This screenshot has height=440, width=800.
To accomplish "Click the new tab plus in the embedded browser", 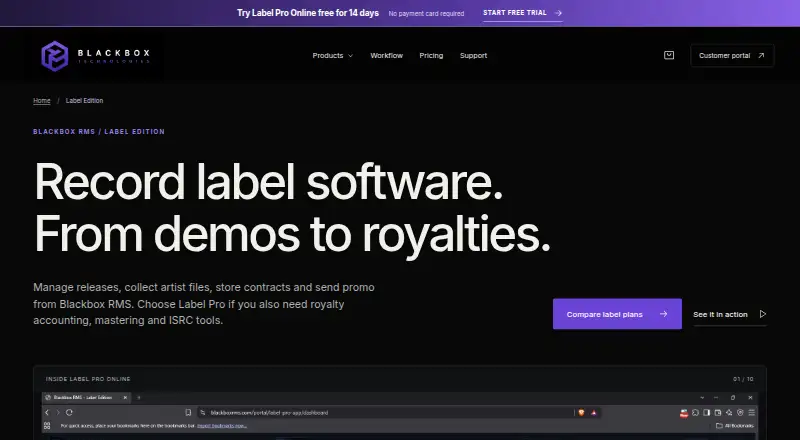I will 139,398.
